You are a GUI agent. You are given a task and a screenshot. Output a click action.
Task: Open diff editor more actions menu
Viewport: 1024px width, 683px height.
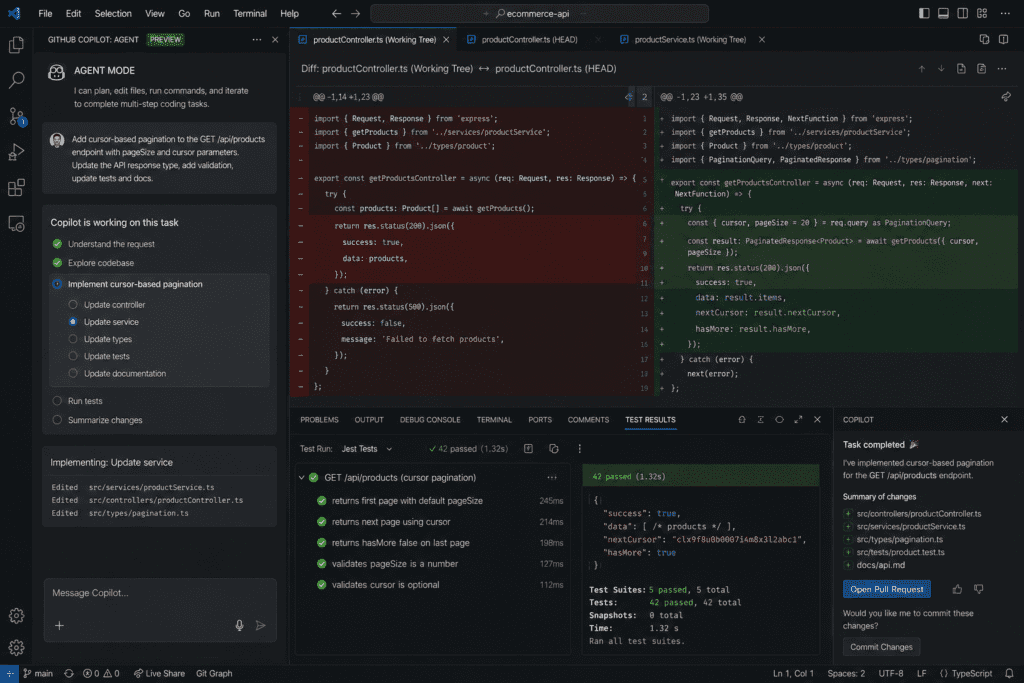coord(1002,69)
